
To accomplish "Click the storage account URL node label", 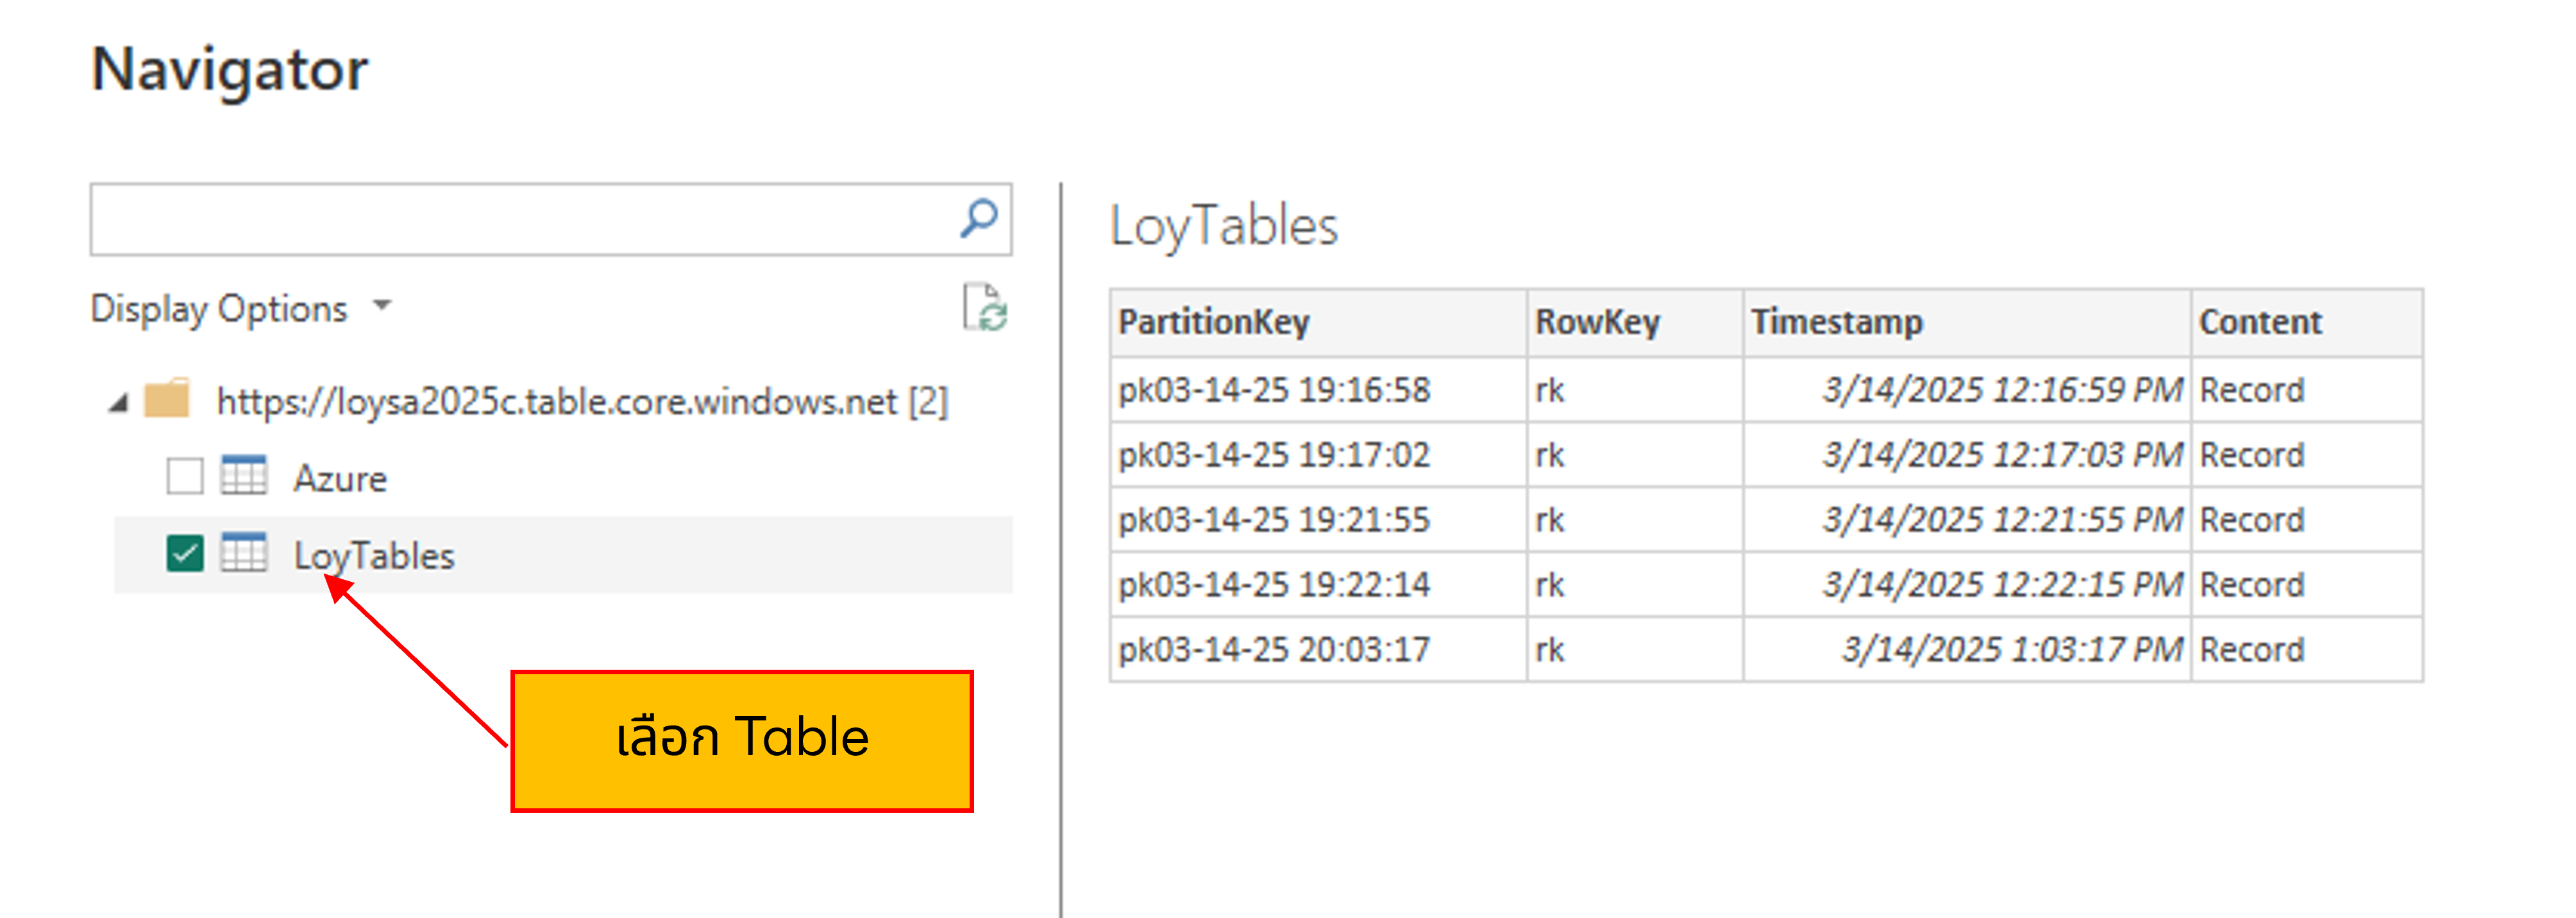I will point(581,401).
